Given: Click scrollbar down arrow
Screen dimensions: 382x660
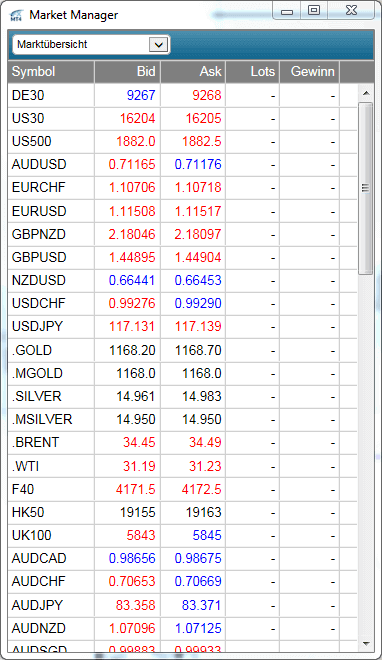Looking at the screenshot, I should [x=366, y=644].
